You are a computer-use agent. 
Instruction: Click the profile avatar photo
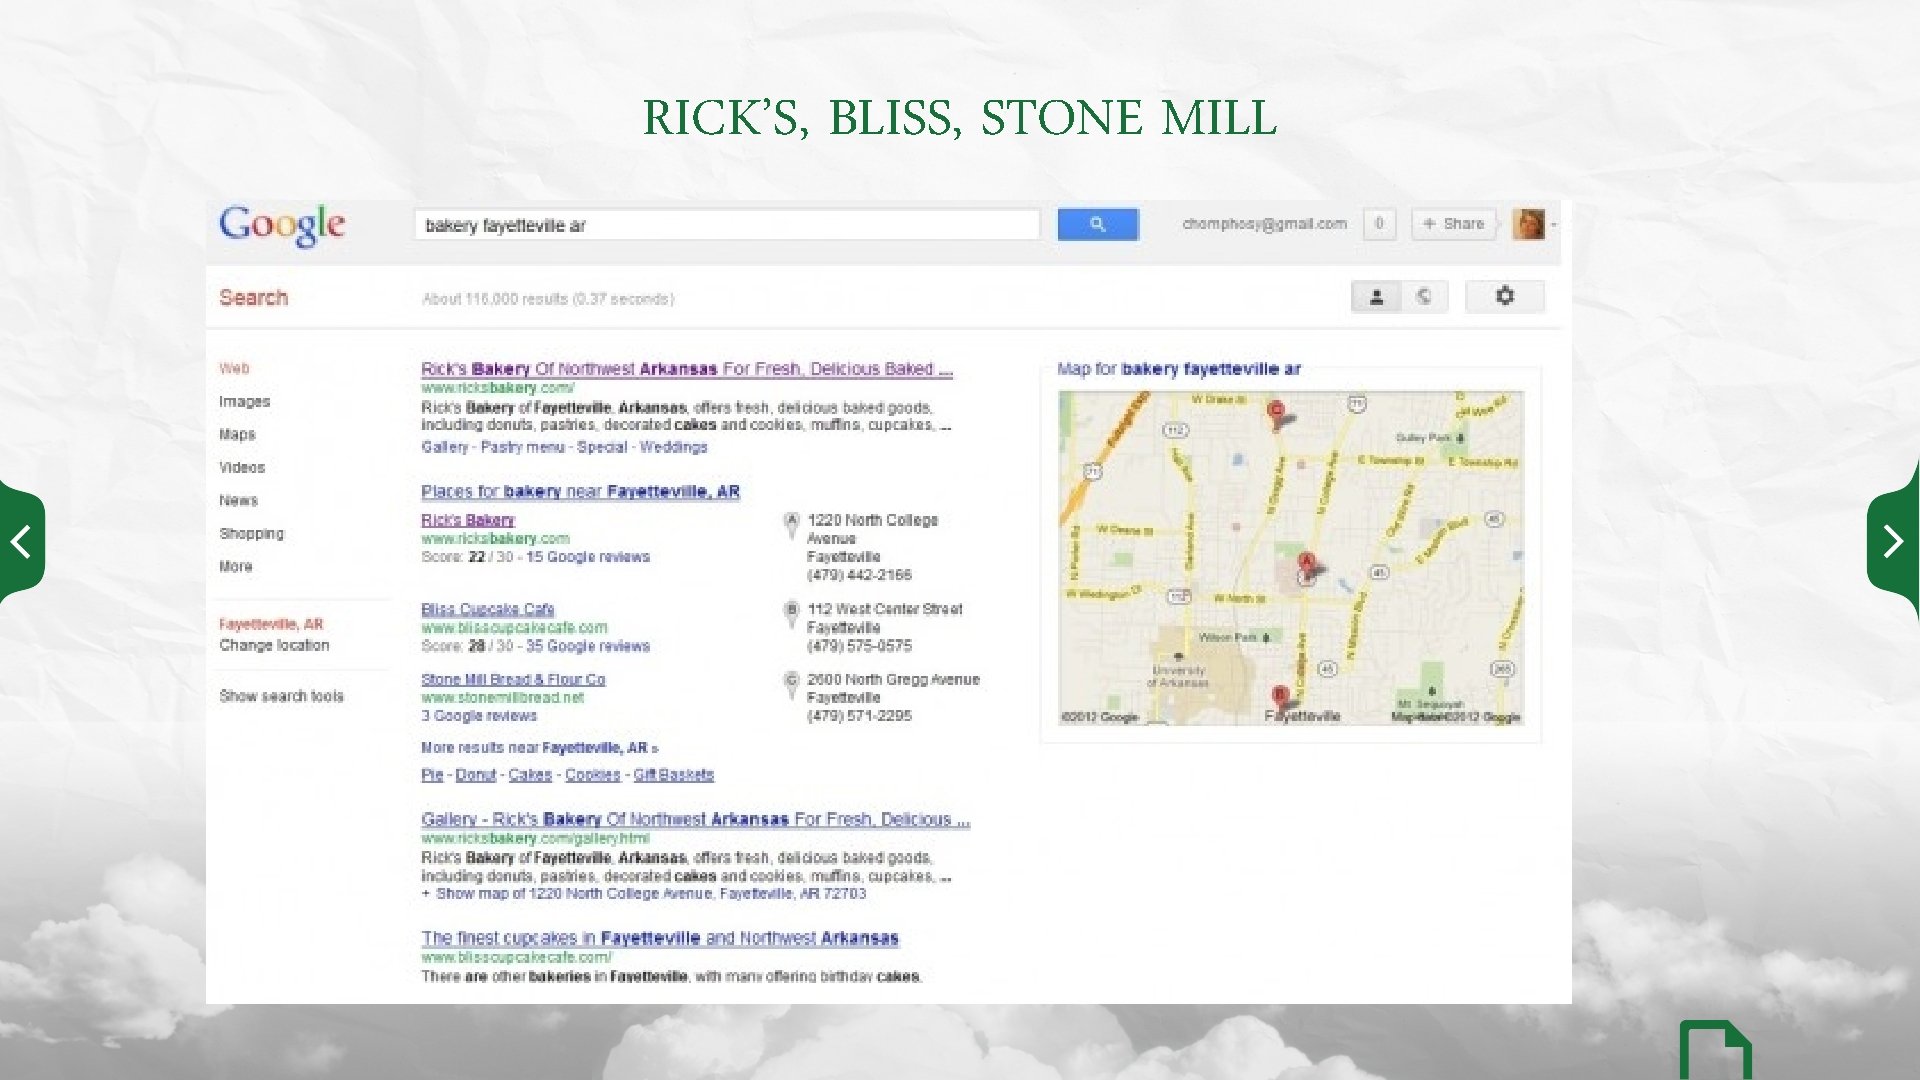tap(1528, 224)
